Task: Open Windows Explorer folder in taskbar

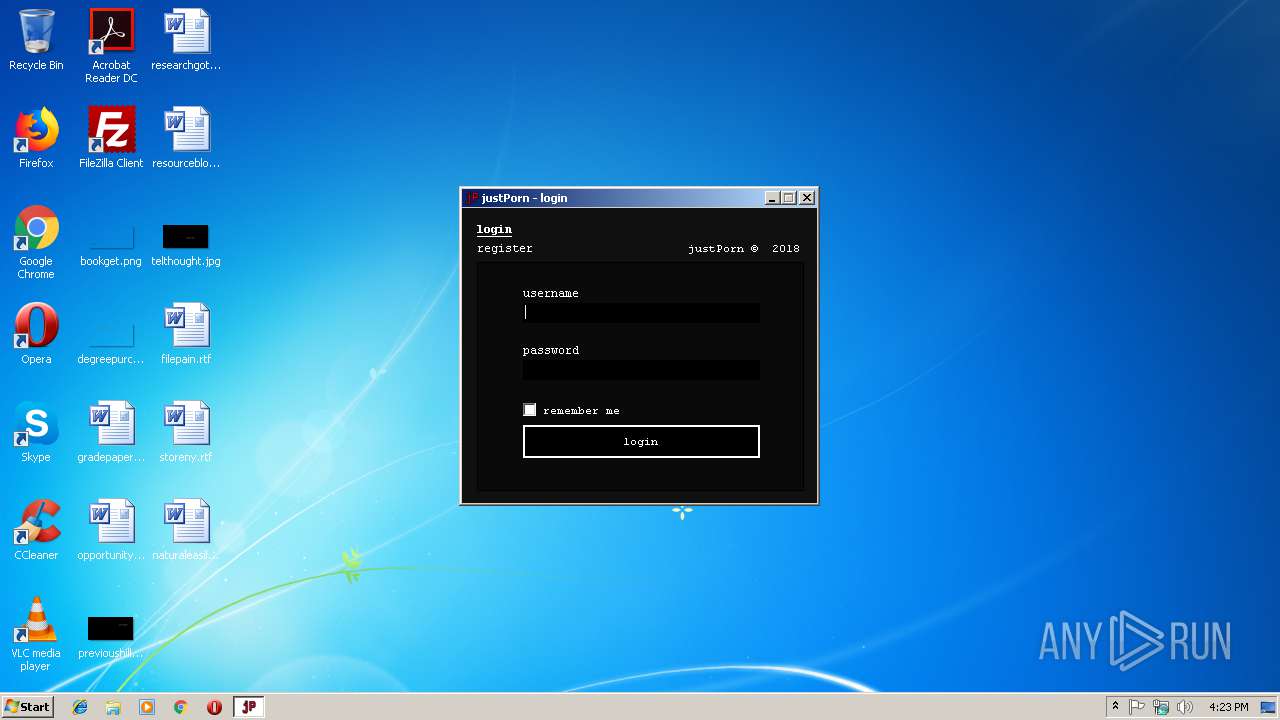Action: [113, 707]
